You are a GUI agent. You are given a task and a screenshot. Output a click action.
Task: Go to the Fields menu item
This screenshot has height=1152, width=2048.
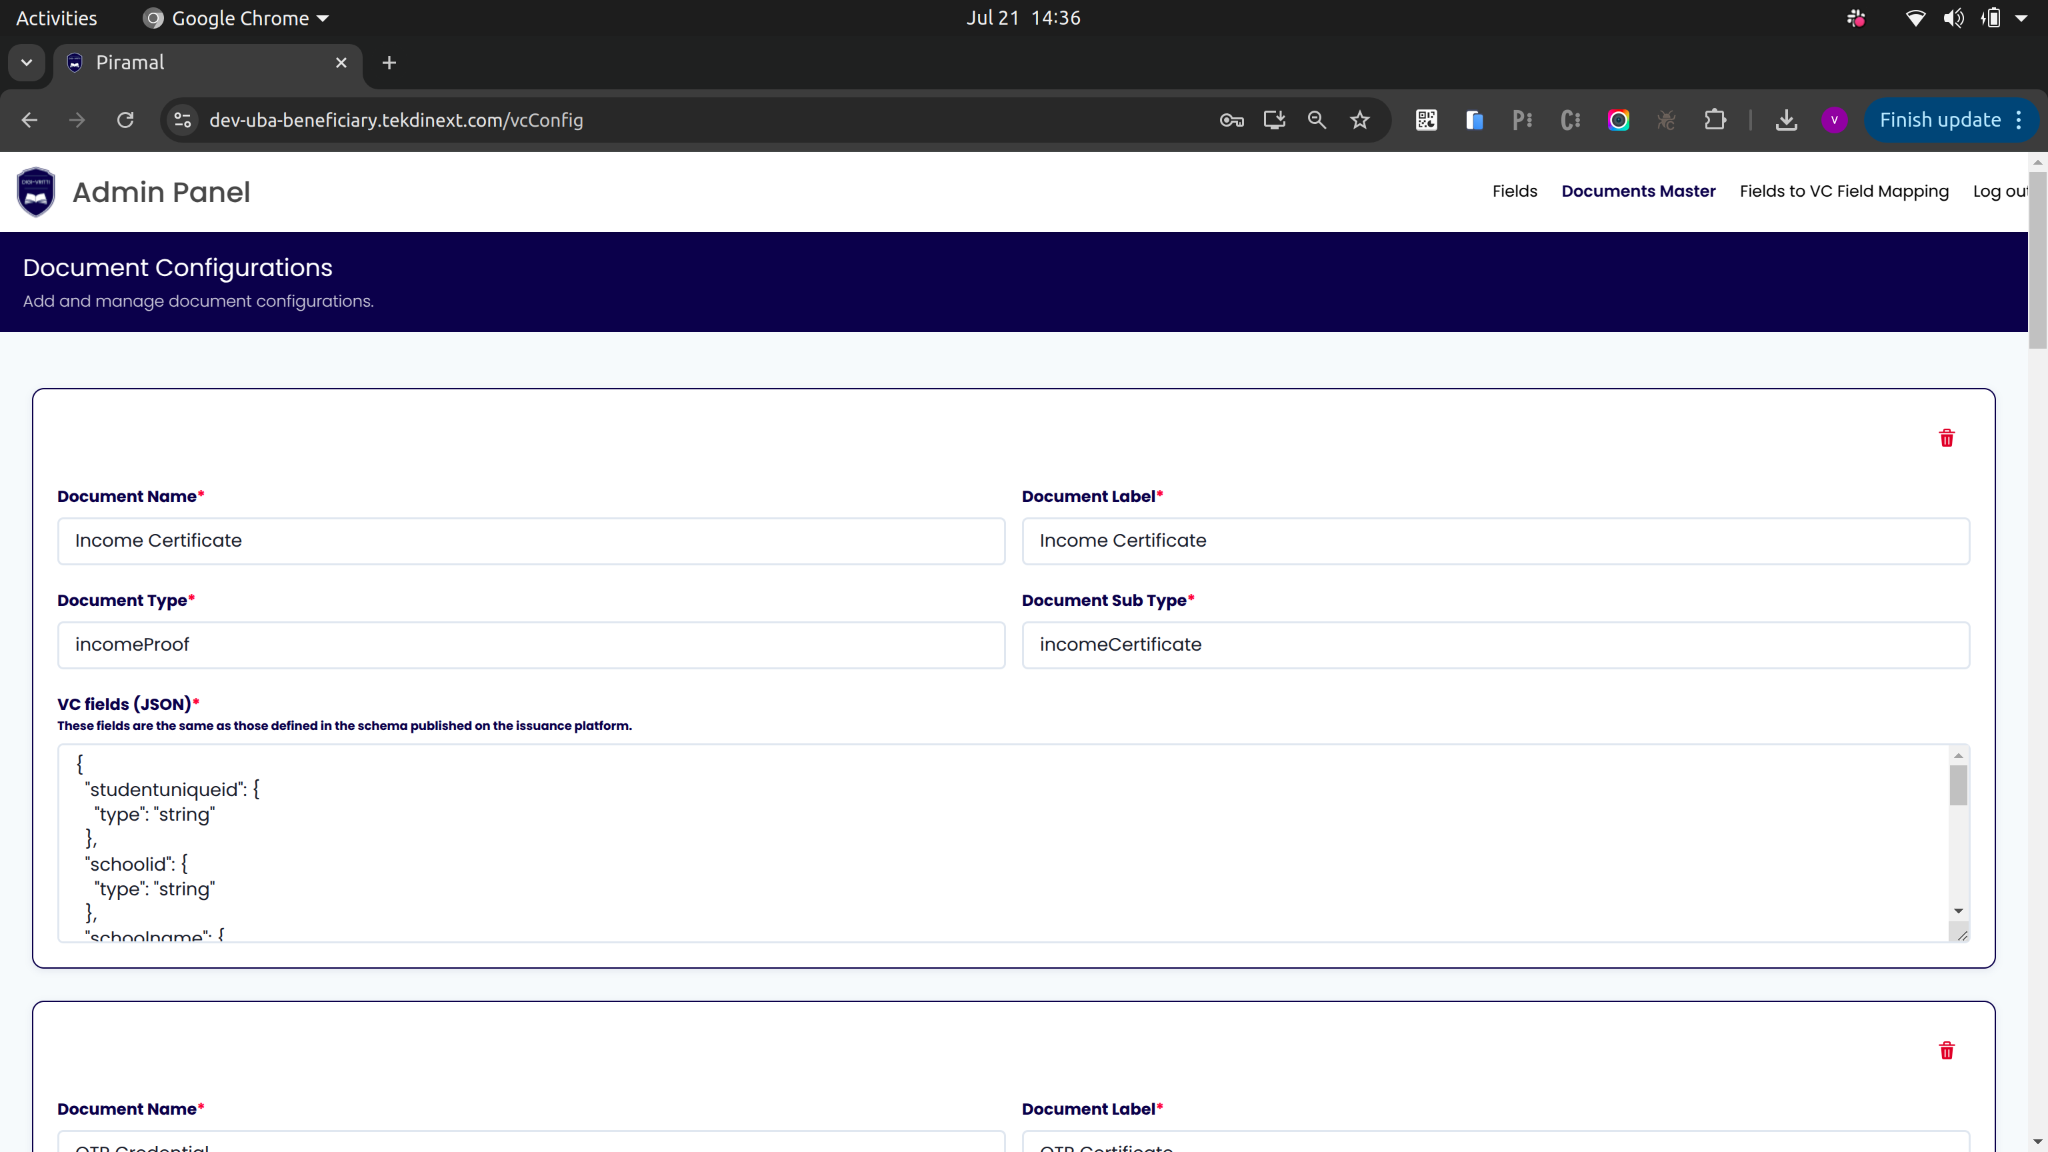(1514, 191)
